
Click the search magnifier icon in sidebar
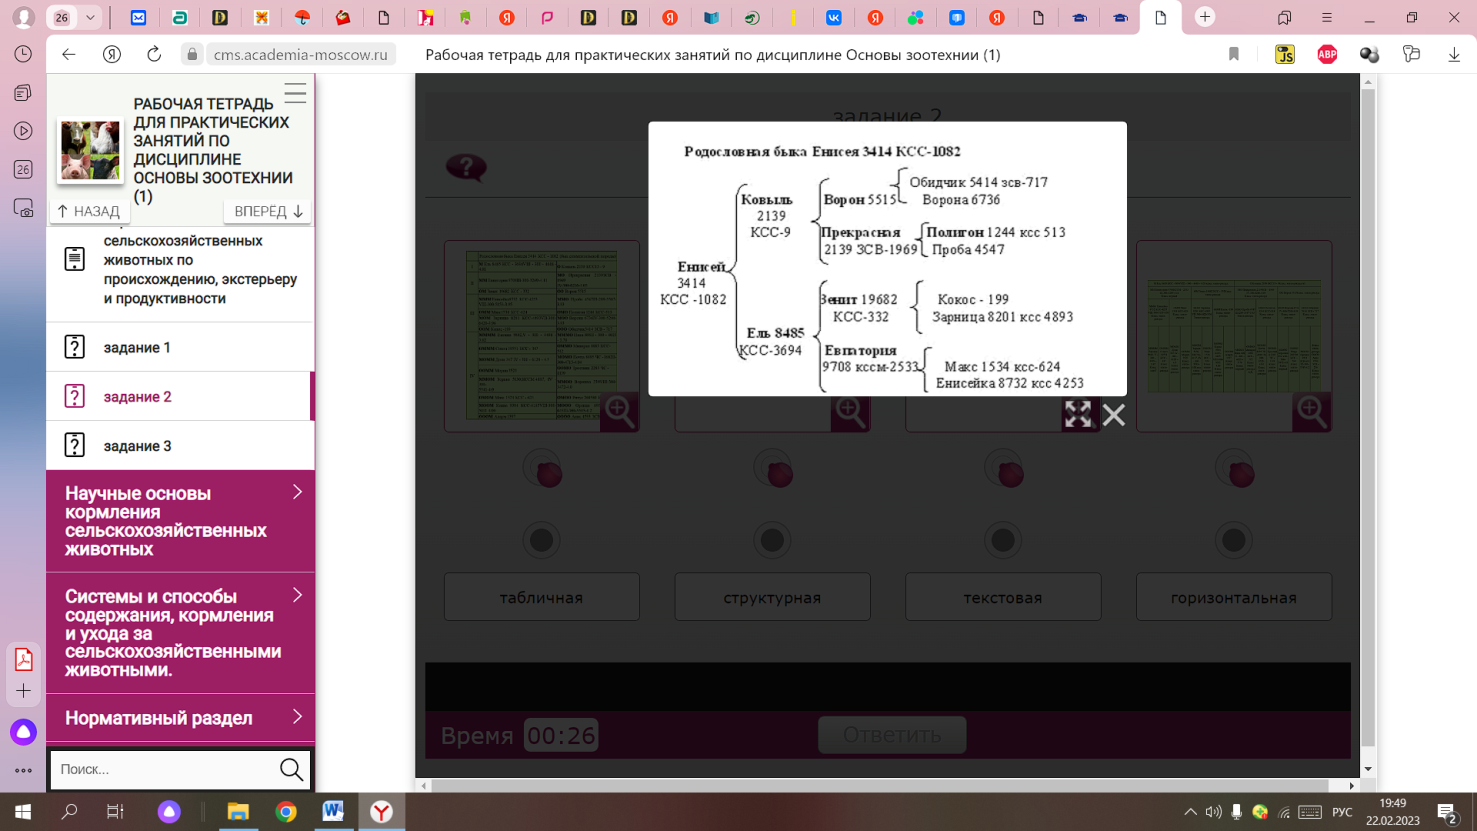click(291, 769)
